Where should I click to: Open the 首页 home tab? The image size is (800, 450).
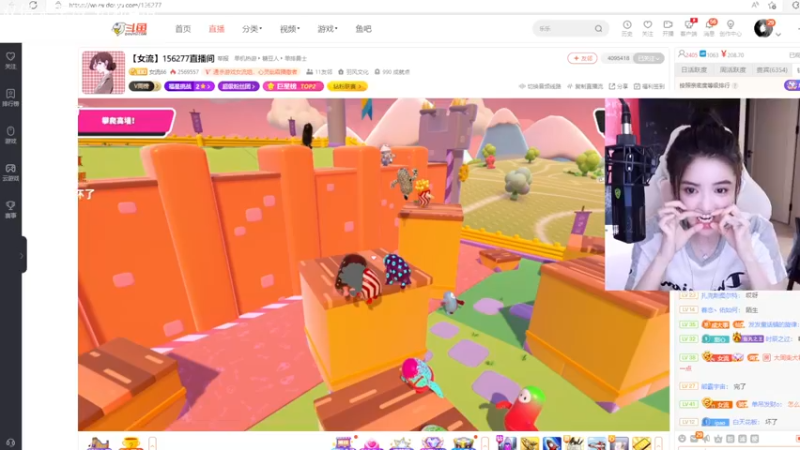click(x=183, y=29)
